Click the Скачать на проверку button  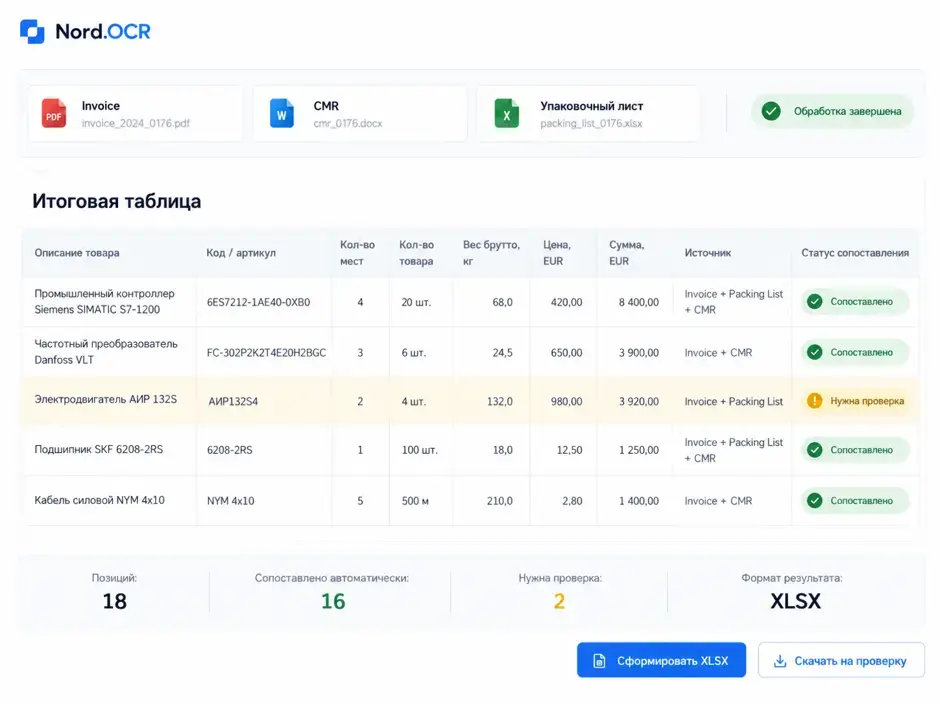[x=841, y=660]
